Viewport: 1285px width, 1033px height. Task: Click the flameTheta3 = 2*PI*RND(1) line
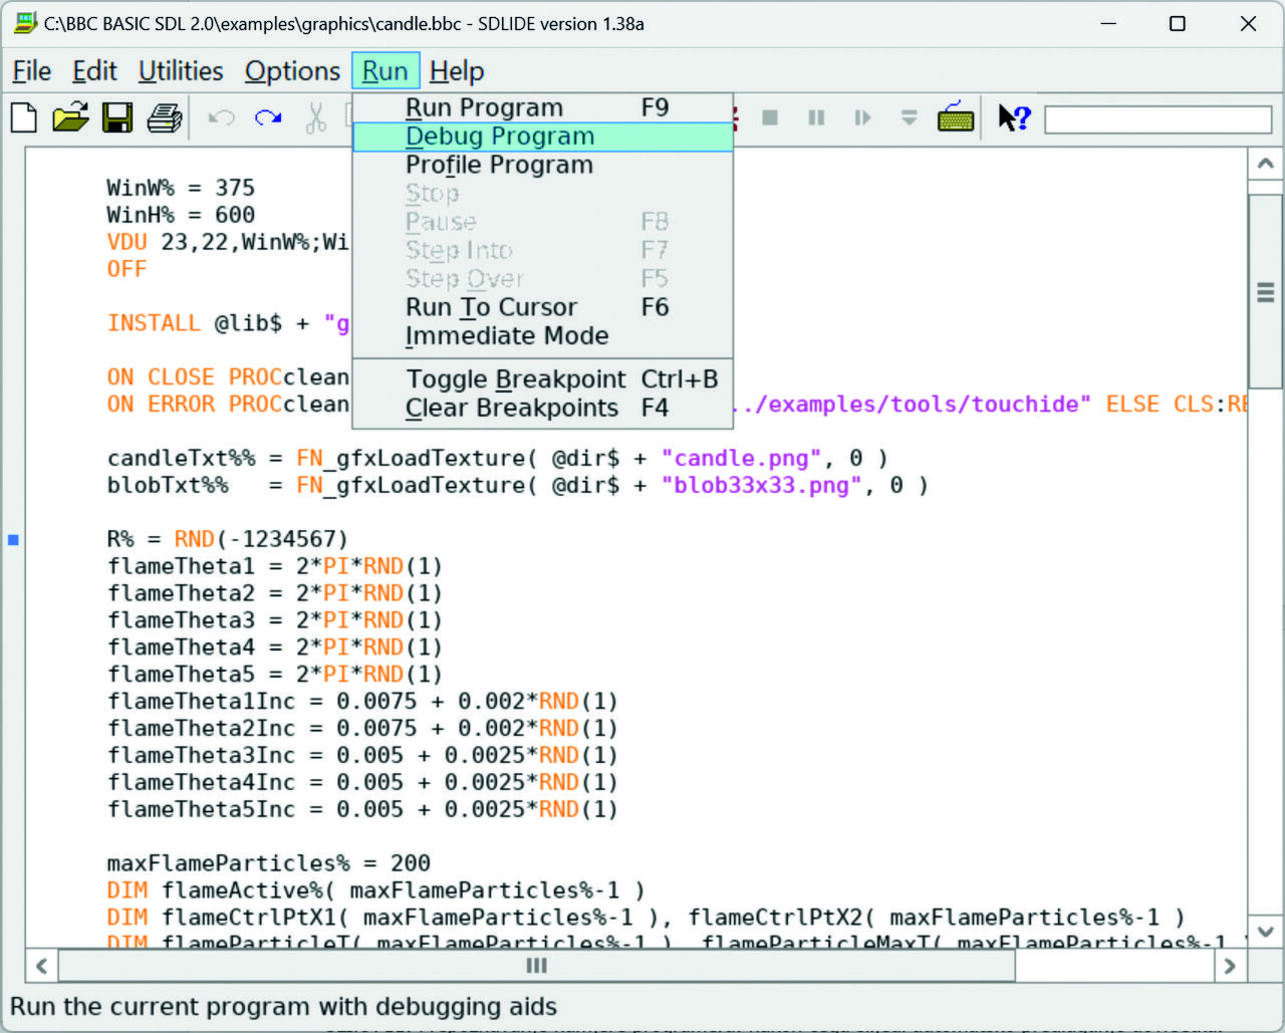(x=275, y=620)
